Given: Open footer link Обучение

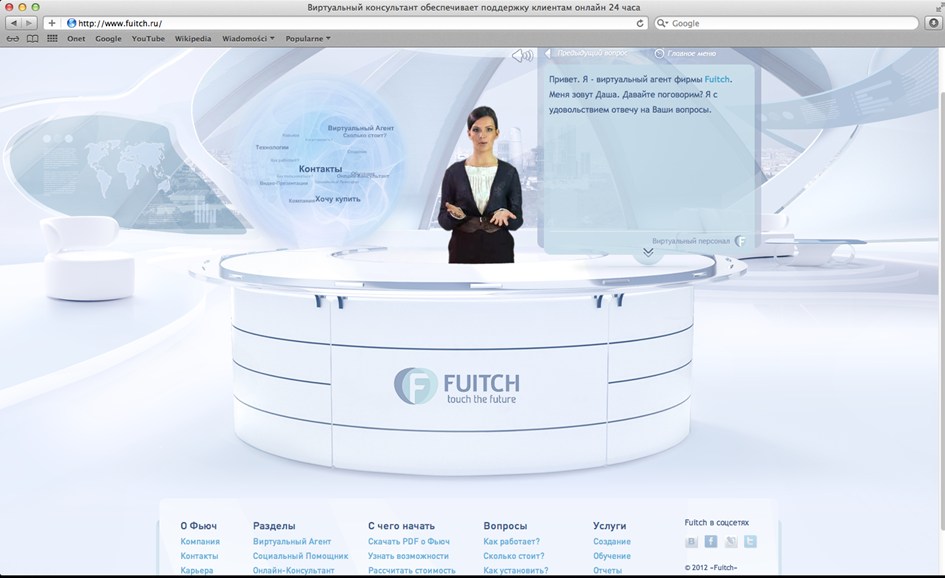Looking at the screenshot, I should pyautogui.click(x=612, y=556).
